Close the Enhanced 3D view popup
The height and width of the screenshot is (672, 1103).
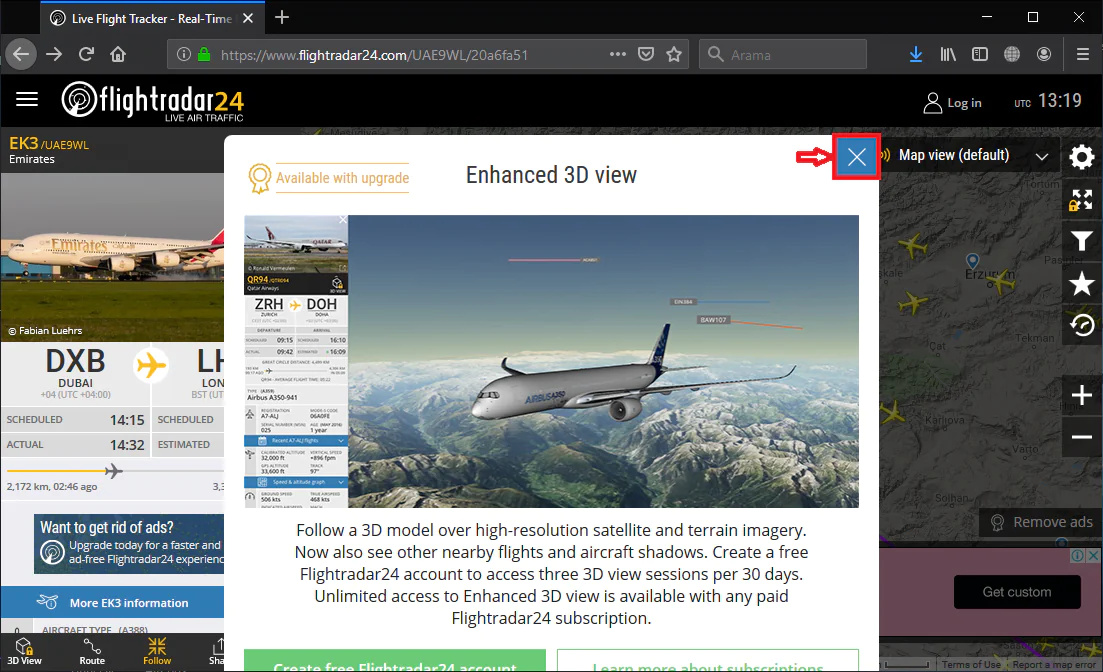[x=856, y=156]
